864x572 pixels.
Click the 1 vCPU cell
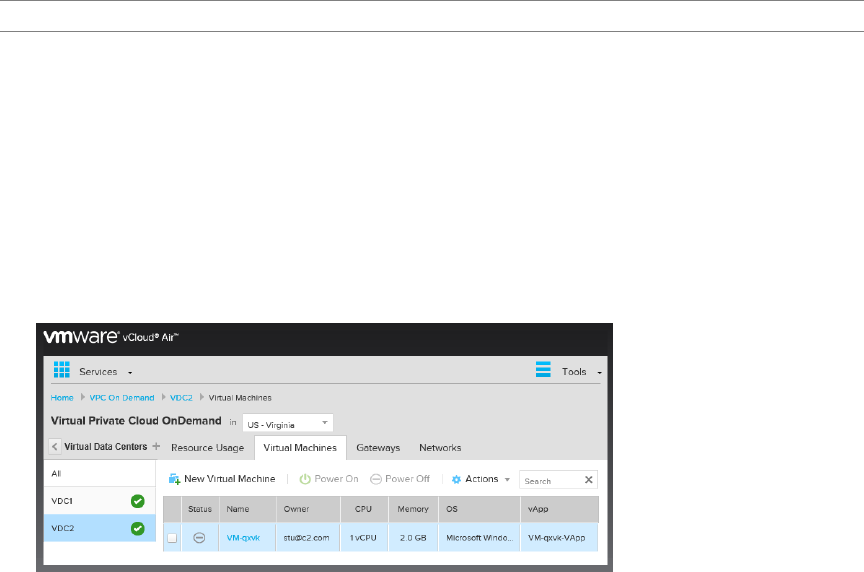pos(363,538)
